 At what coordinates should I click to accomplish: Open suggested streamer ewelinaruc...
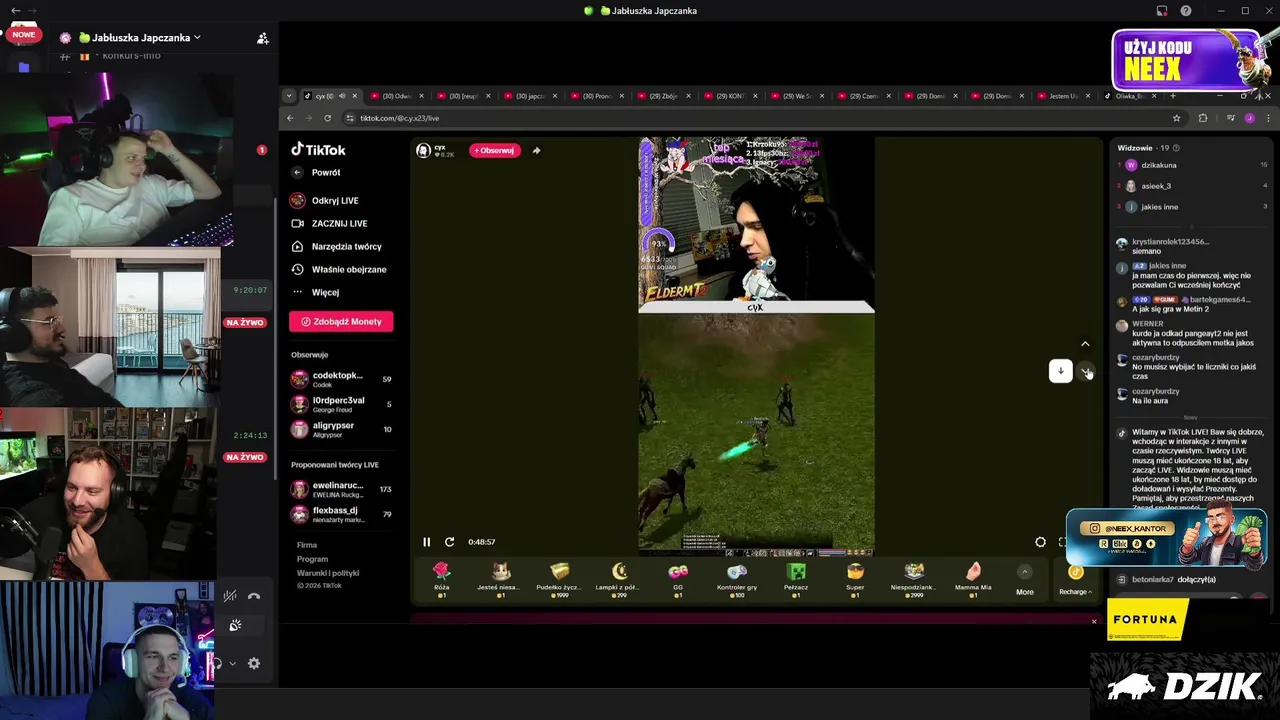tap(340, 489)
